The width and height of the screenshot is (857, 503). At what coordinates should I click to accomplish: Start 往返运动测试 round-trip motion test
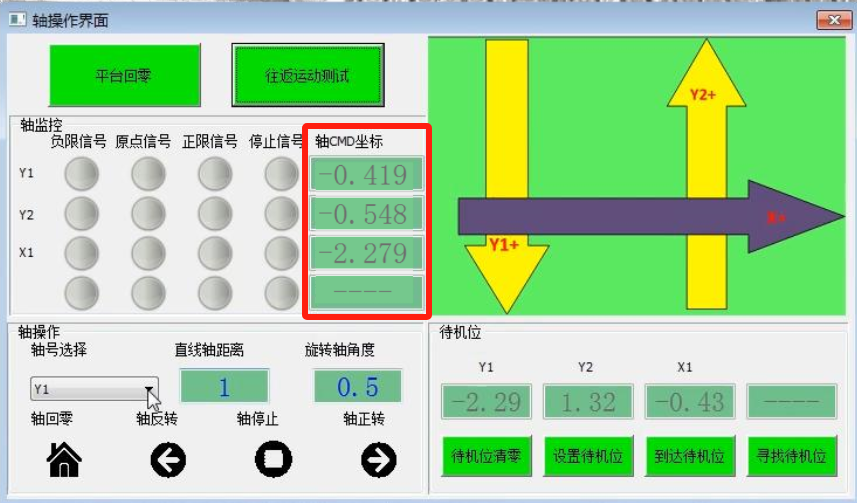tap(308, 75)
